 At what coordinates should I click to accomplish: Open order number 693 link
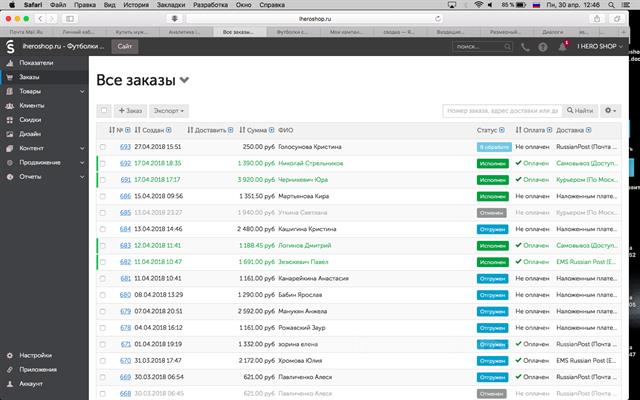tap(125, 147)
